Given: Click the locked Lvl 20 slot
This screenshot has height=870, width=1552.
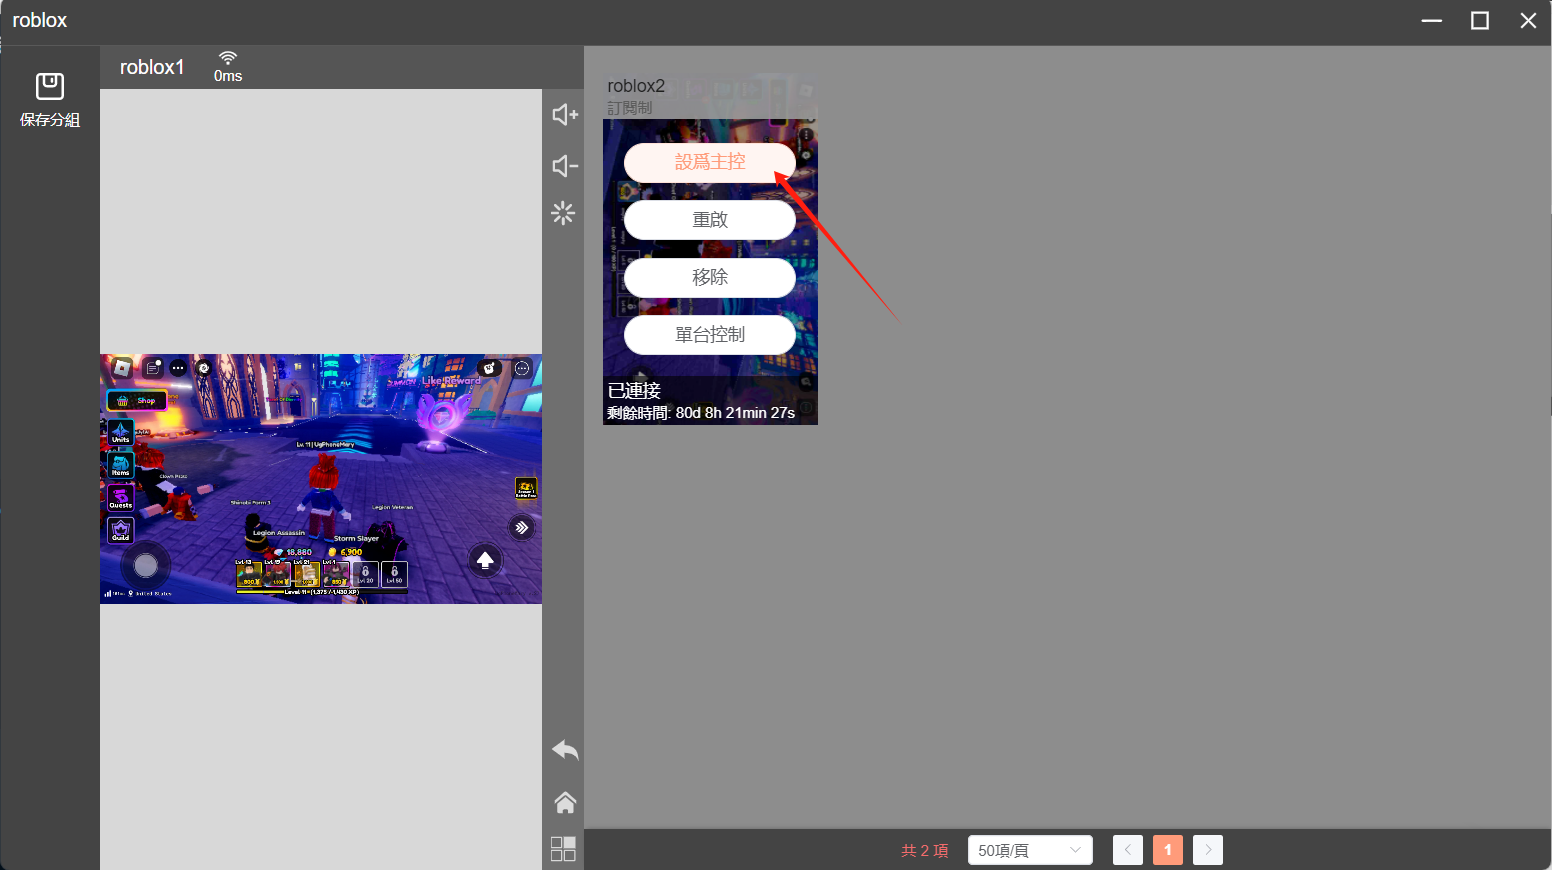Looking at the screenshot, I should point(365,574).
